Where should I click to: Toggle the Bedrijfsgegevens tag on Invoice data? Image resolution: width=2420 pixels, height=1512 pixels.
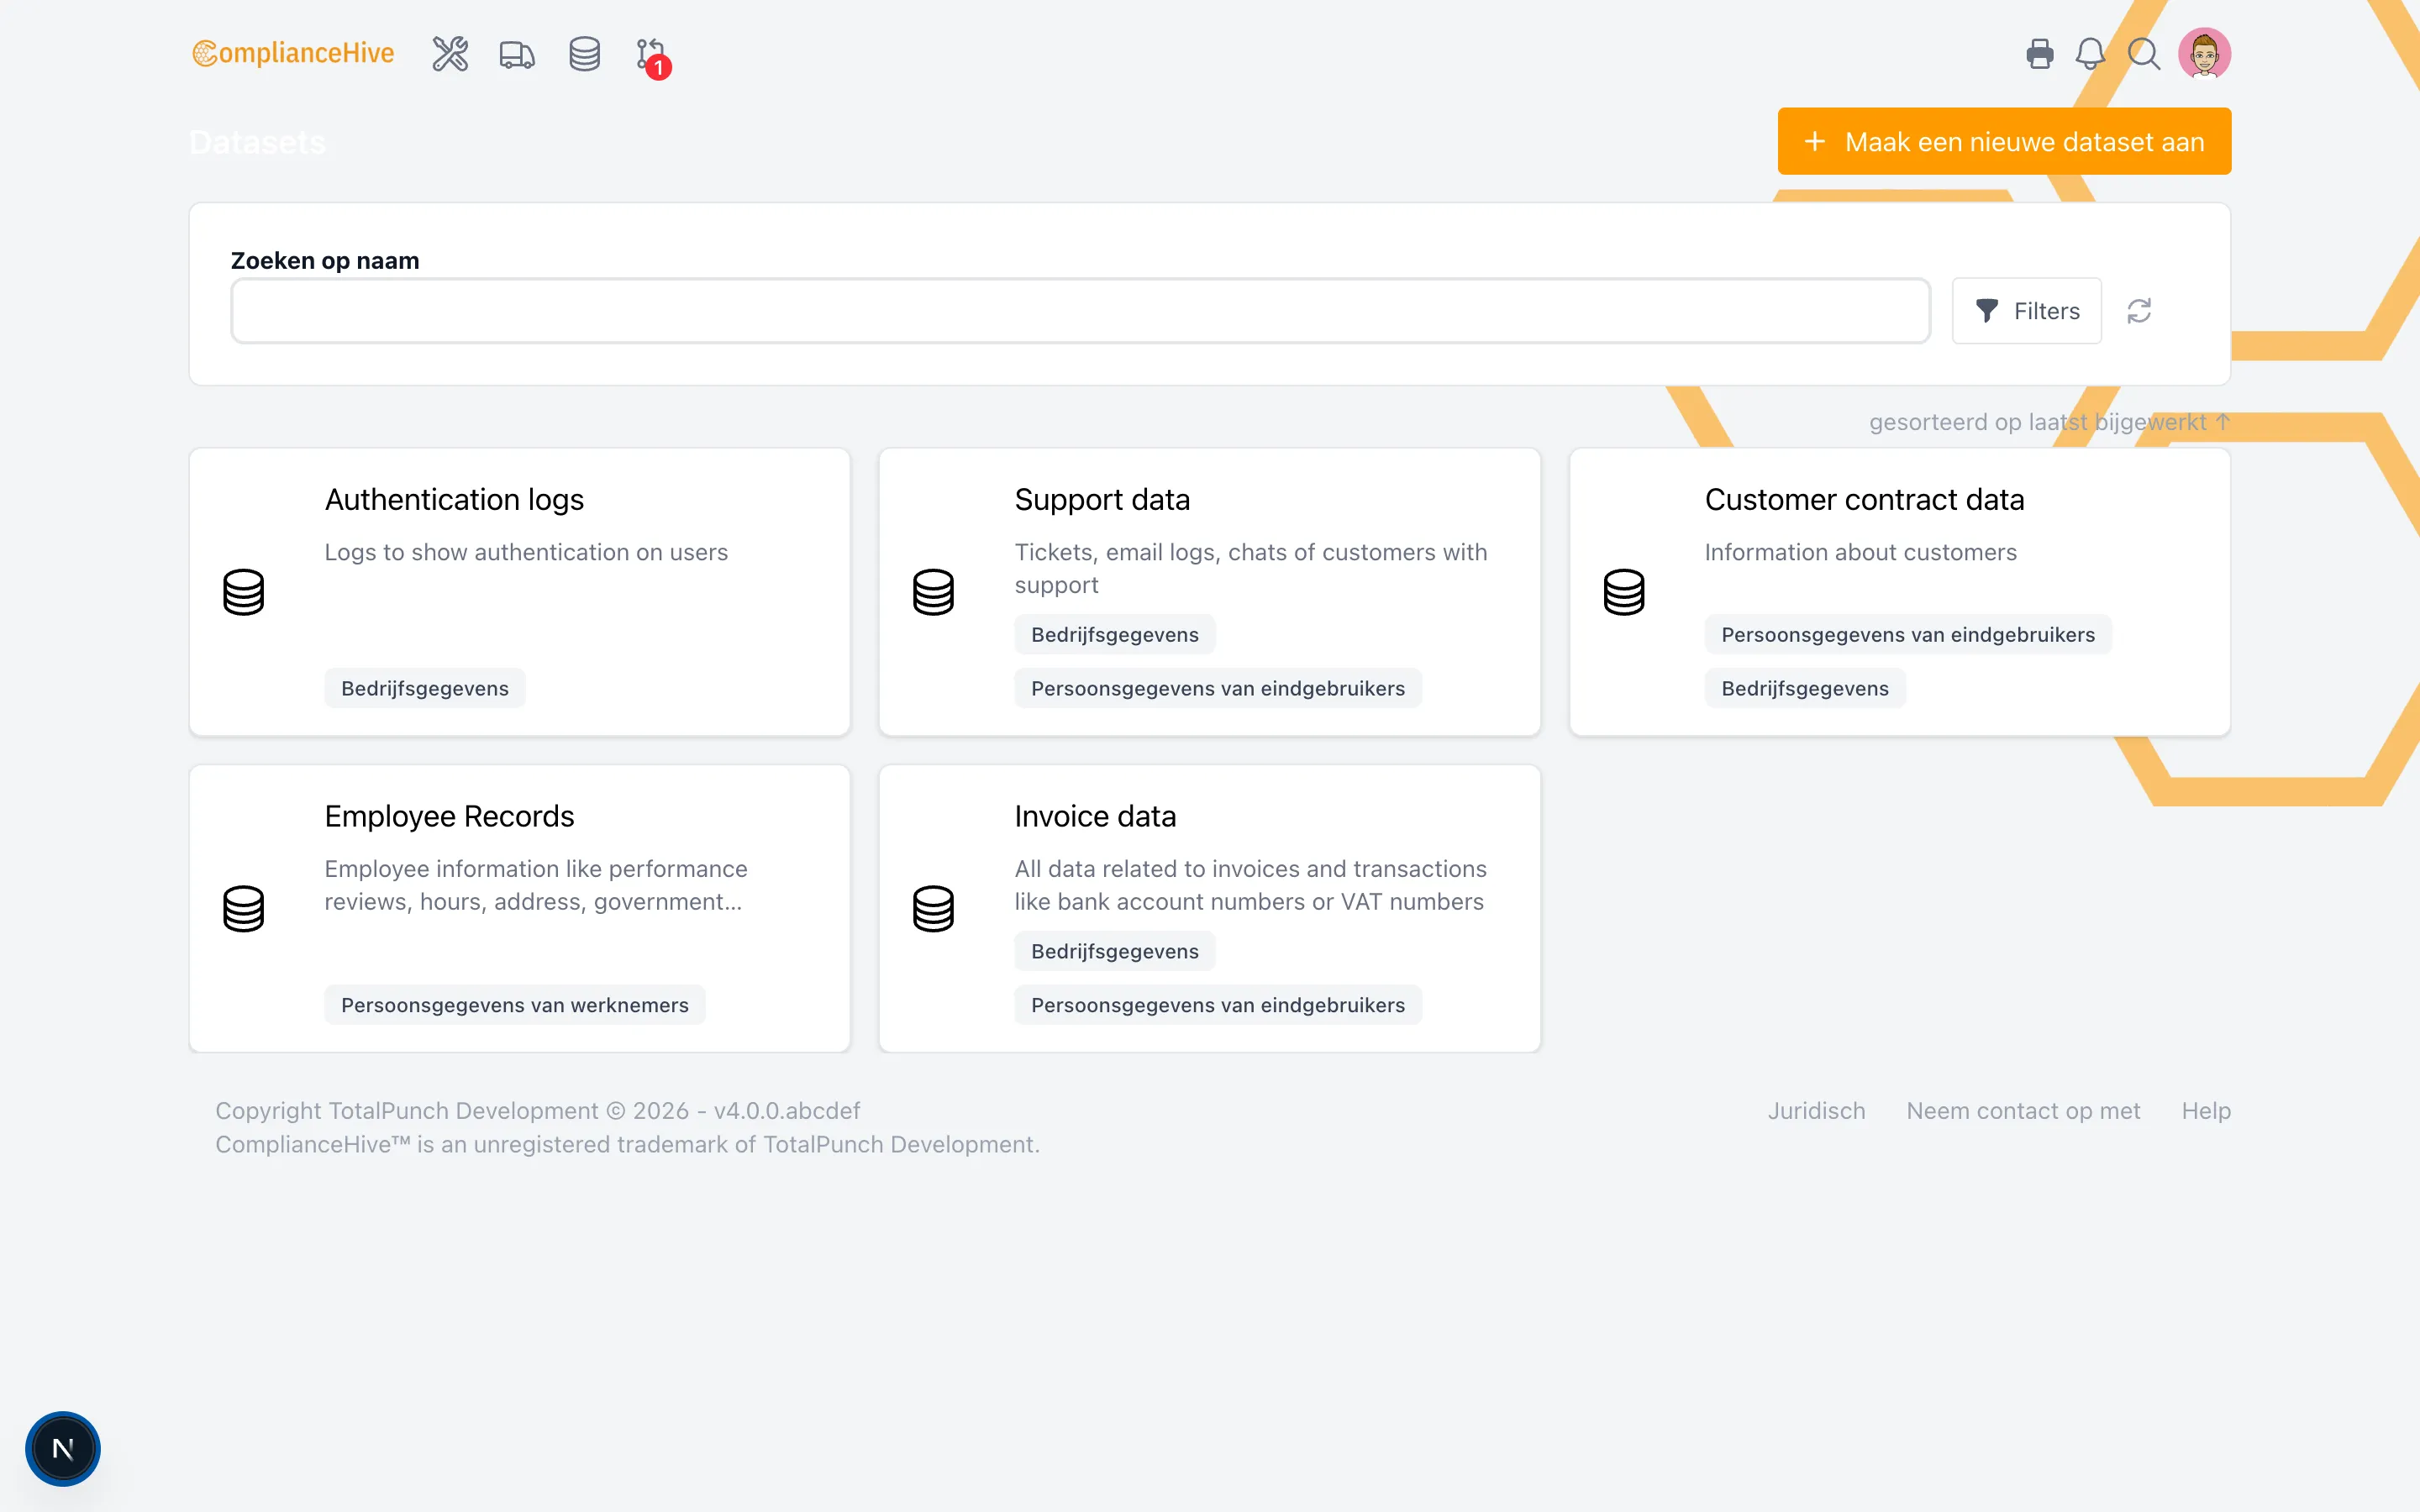tap(1114, 950)
